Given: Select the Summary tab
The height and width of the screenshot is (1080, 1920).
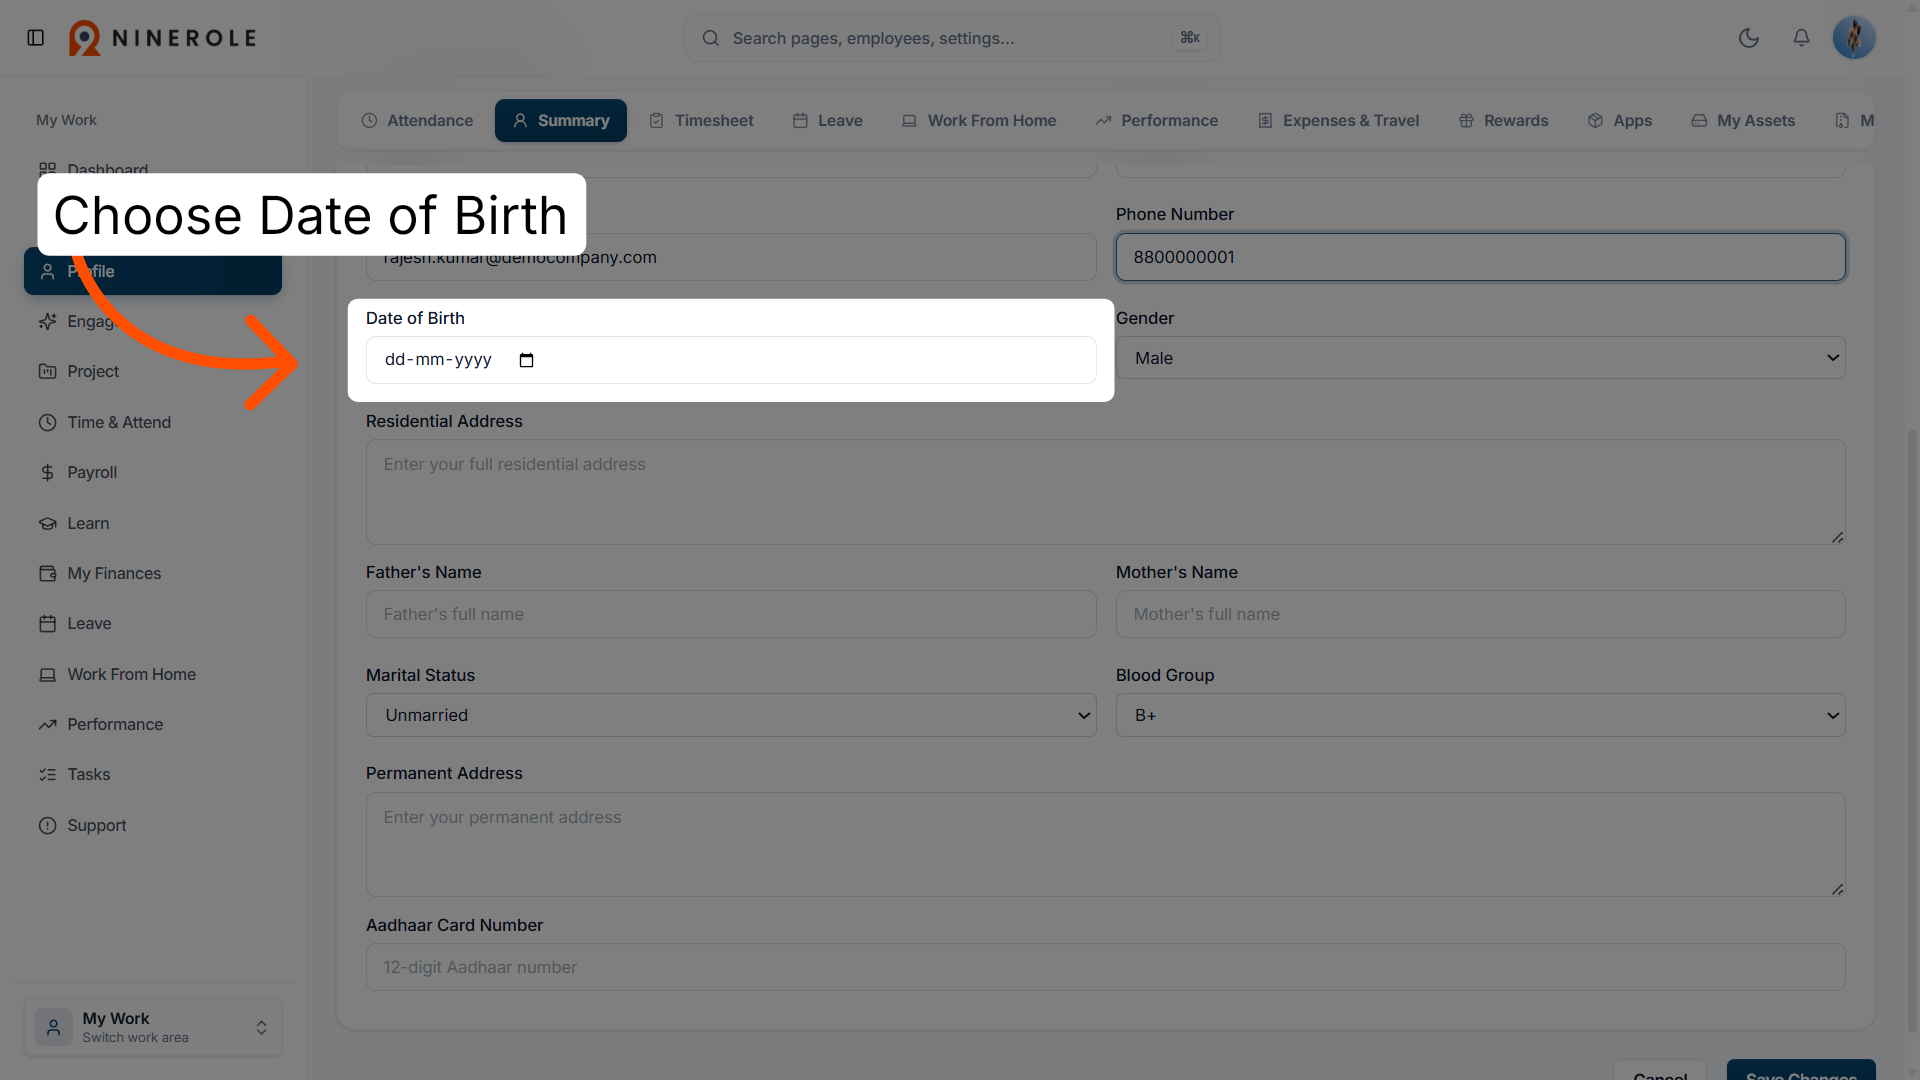Looking at the screenshot, I should click(x=561, y=121).
